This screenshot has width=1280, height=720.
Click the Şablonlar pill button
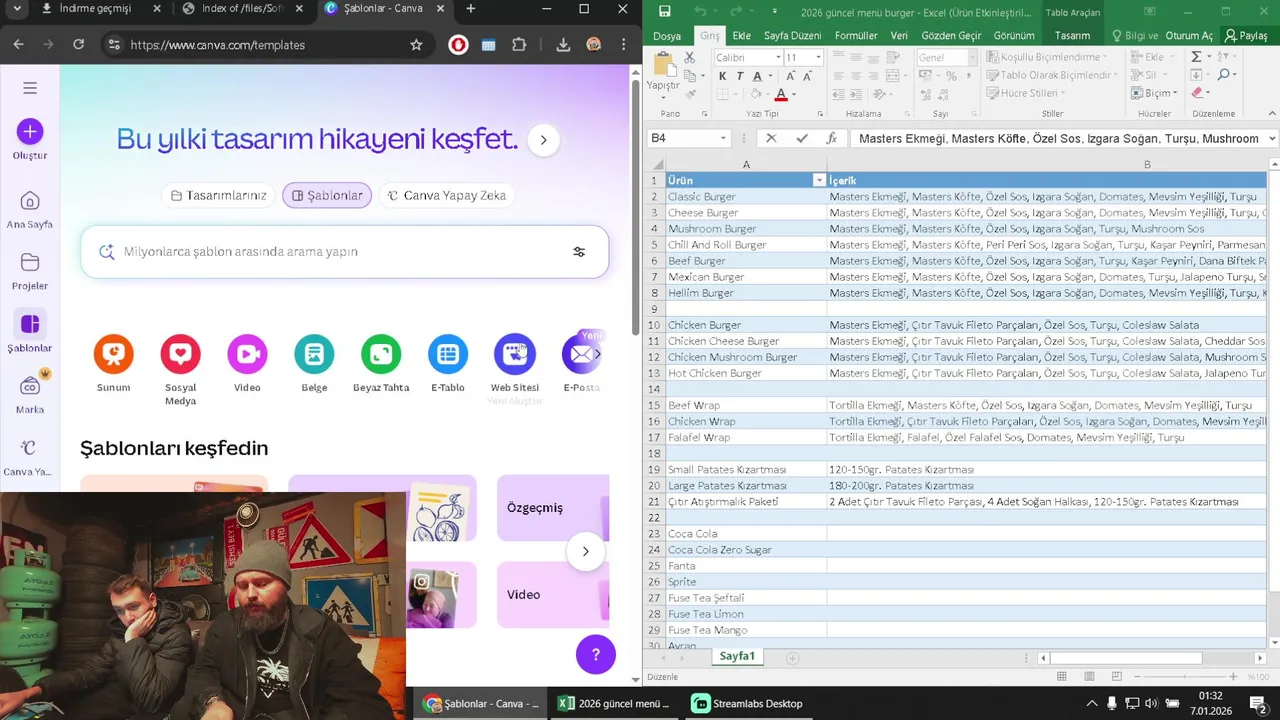(327, 196)
